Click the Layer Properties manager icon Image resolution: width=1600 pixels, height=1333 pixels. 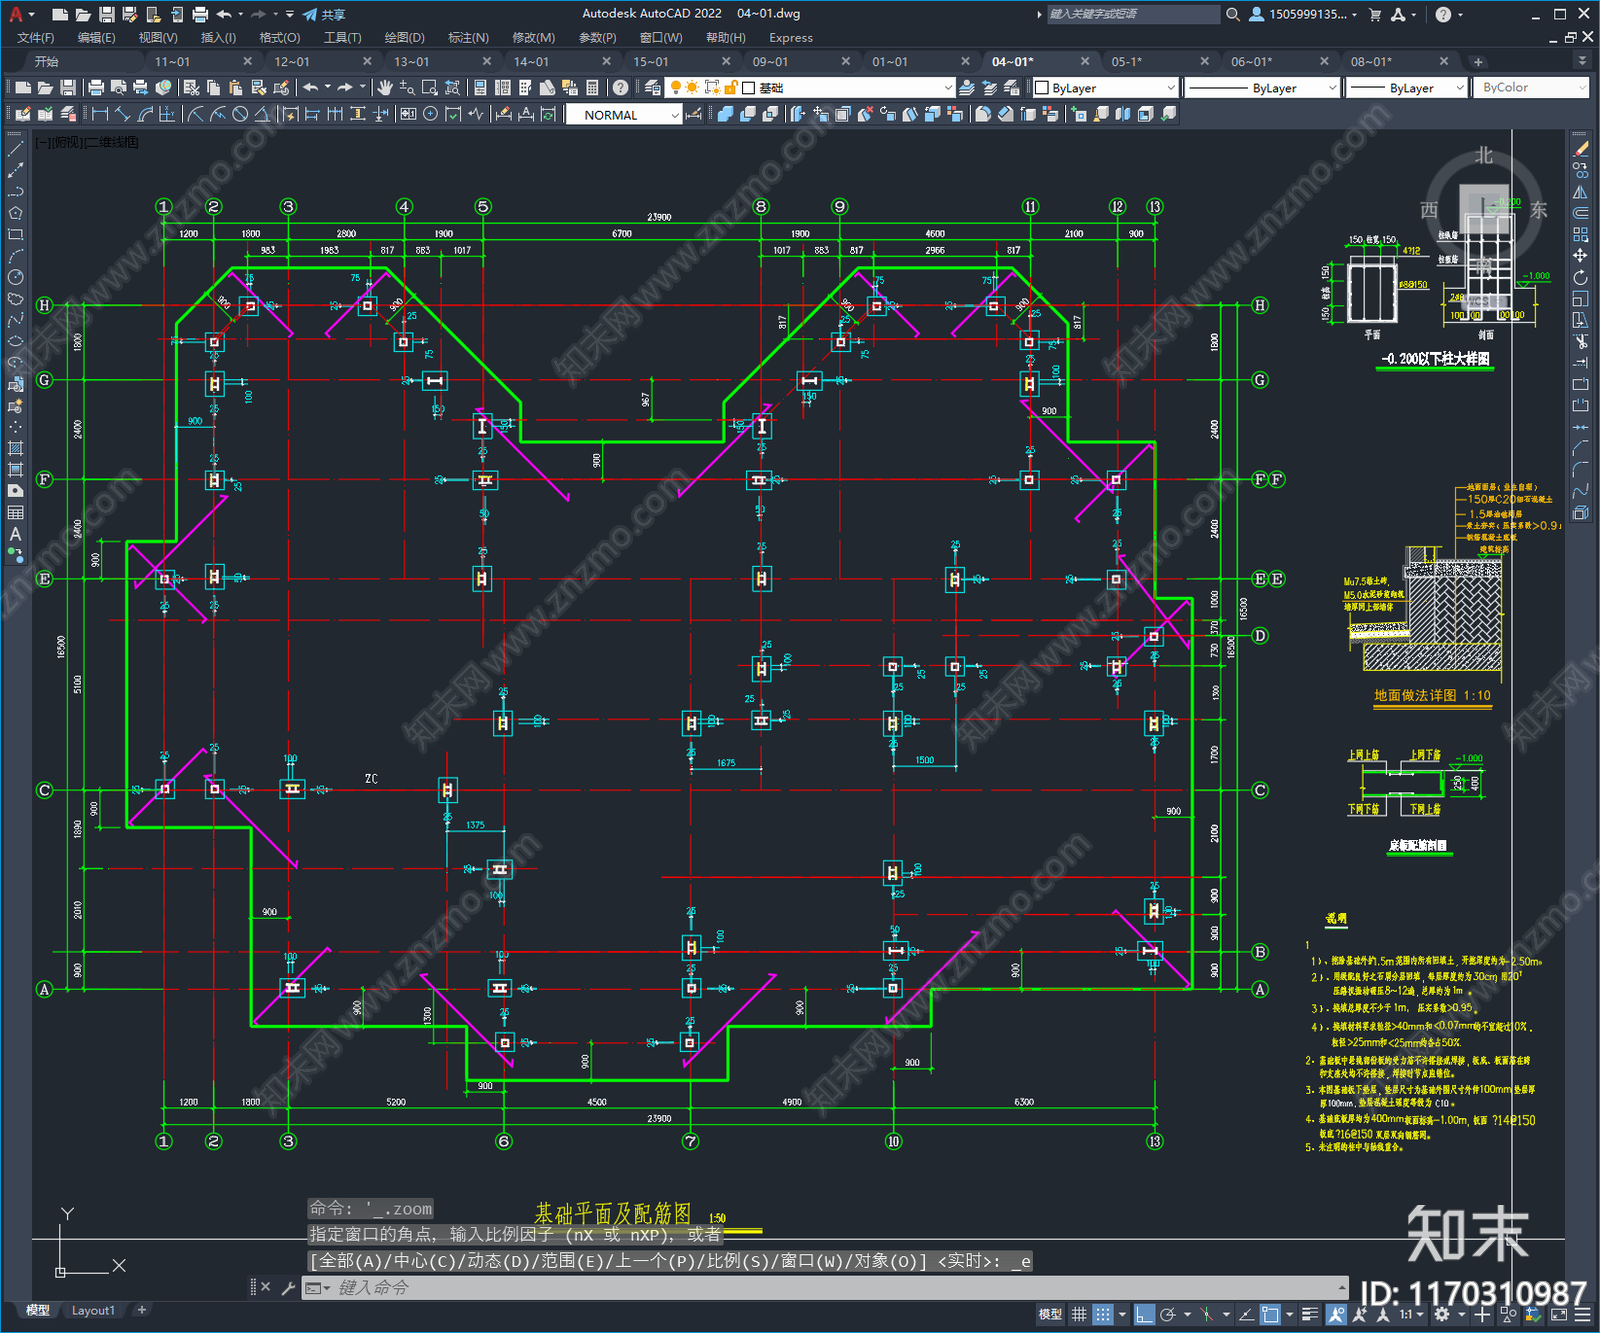(651, 88)
